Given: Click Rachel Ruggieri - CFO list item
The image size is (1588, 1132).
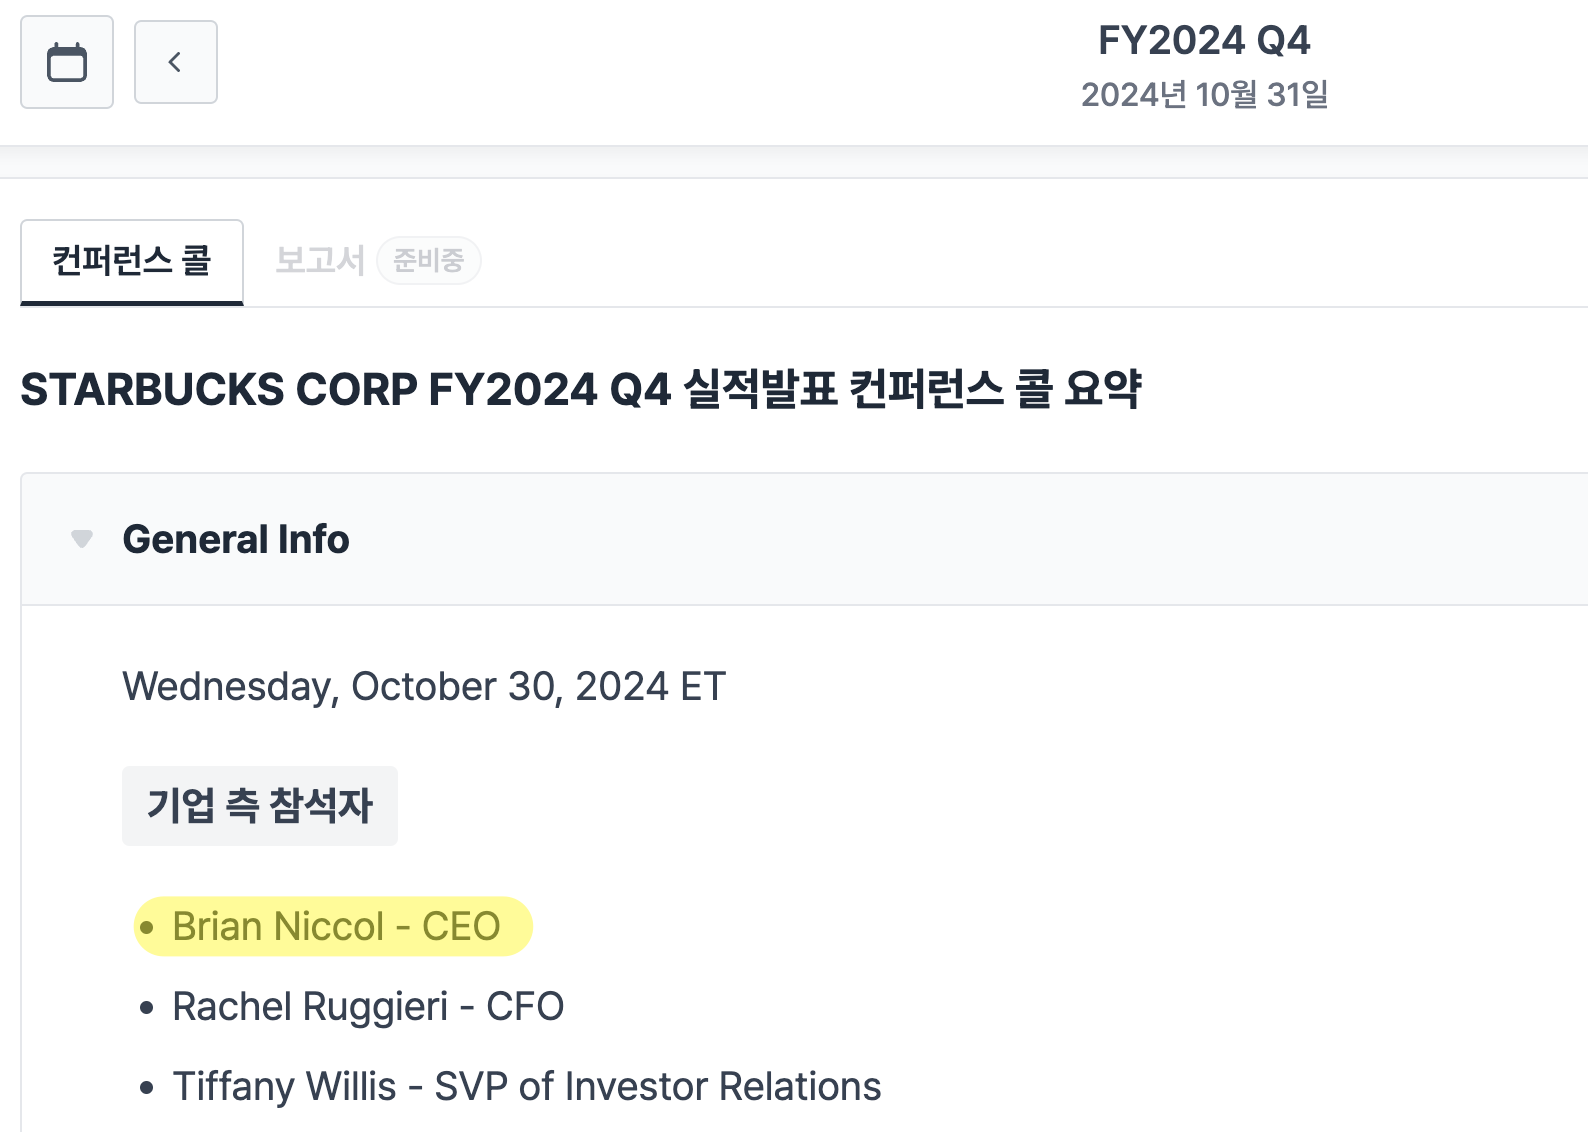Looking at the screenshot, I should click(368, 1007).
